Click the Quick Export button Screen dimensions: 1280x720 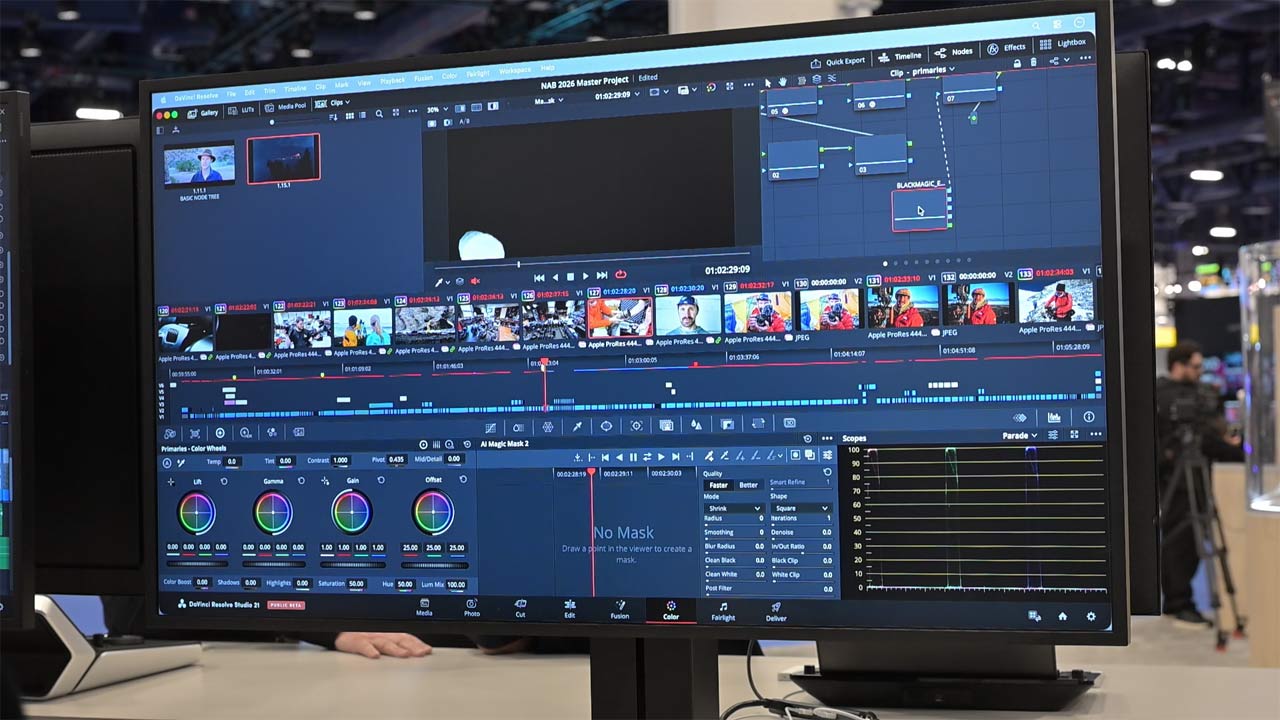tap(838, 61)
